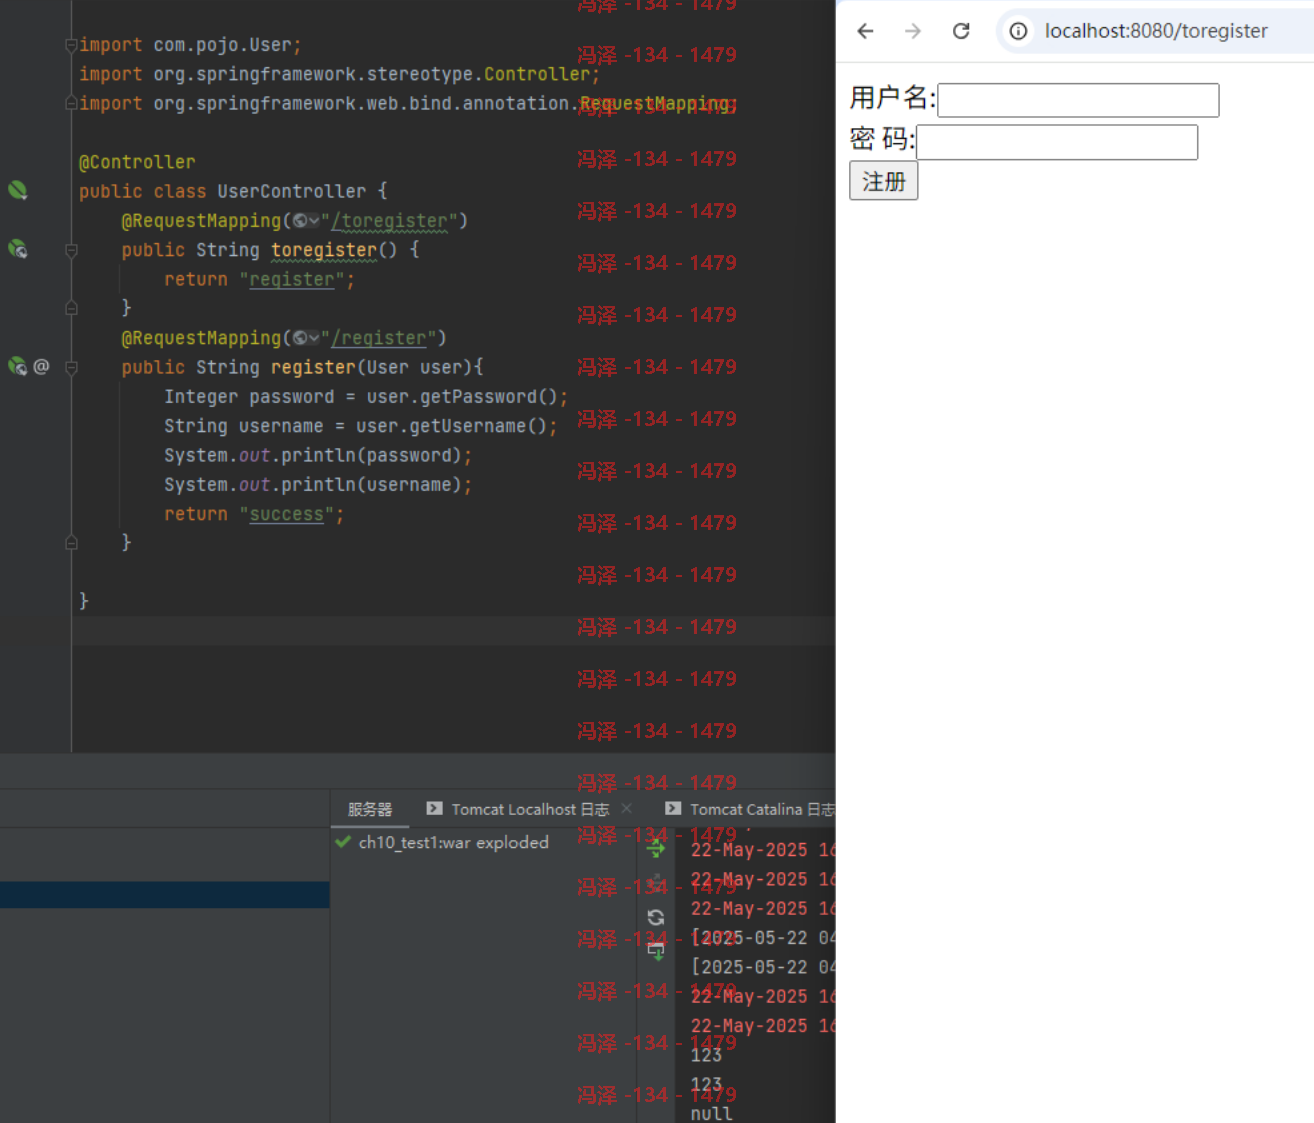The width and height of the screenshot is (1314, 1123).
Task: Click the 用户名 input field
Action: (x=1078, y=100)
